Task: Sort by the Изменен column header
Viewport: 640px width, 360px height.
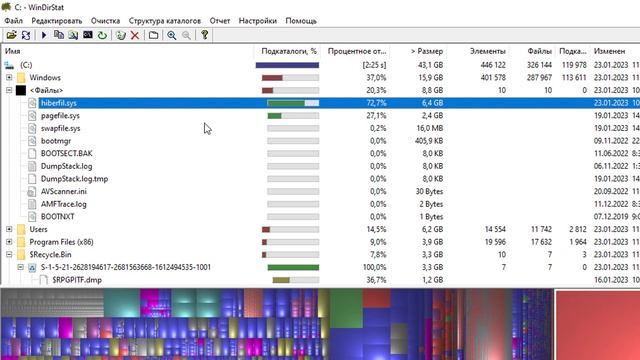Action: click(615, 51)
